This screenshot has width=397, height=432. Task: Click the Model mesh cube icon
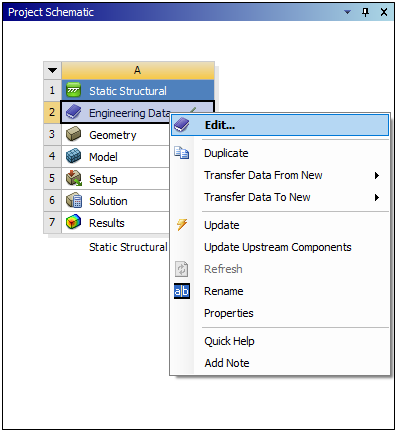coord(74,156)
